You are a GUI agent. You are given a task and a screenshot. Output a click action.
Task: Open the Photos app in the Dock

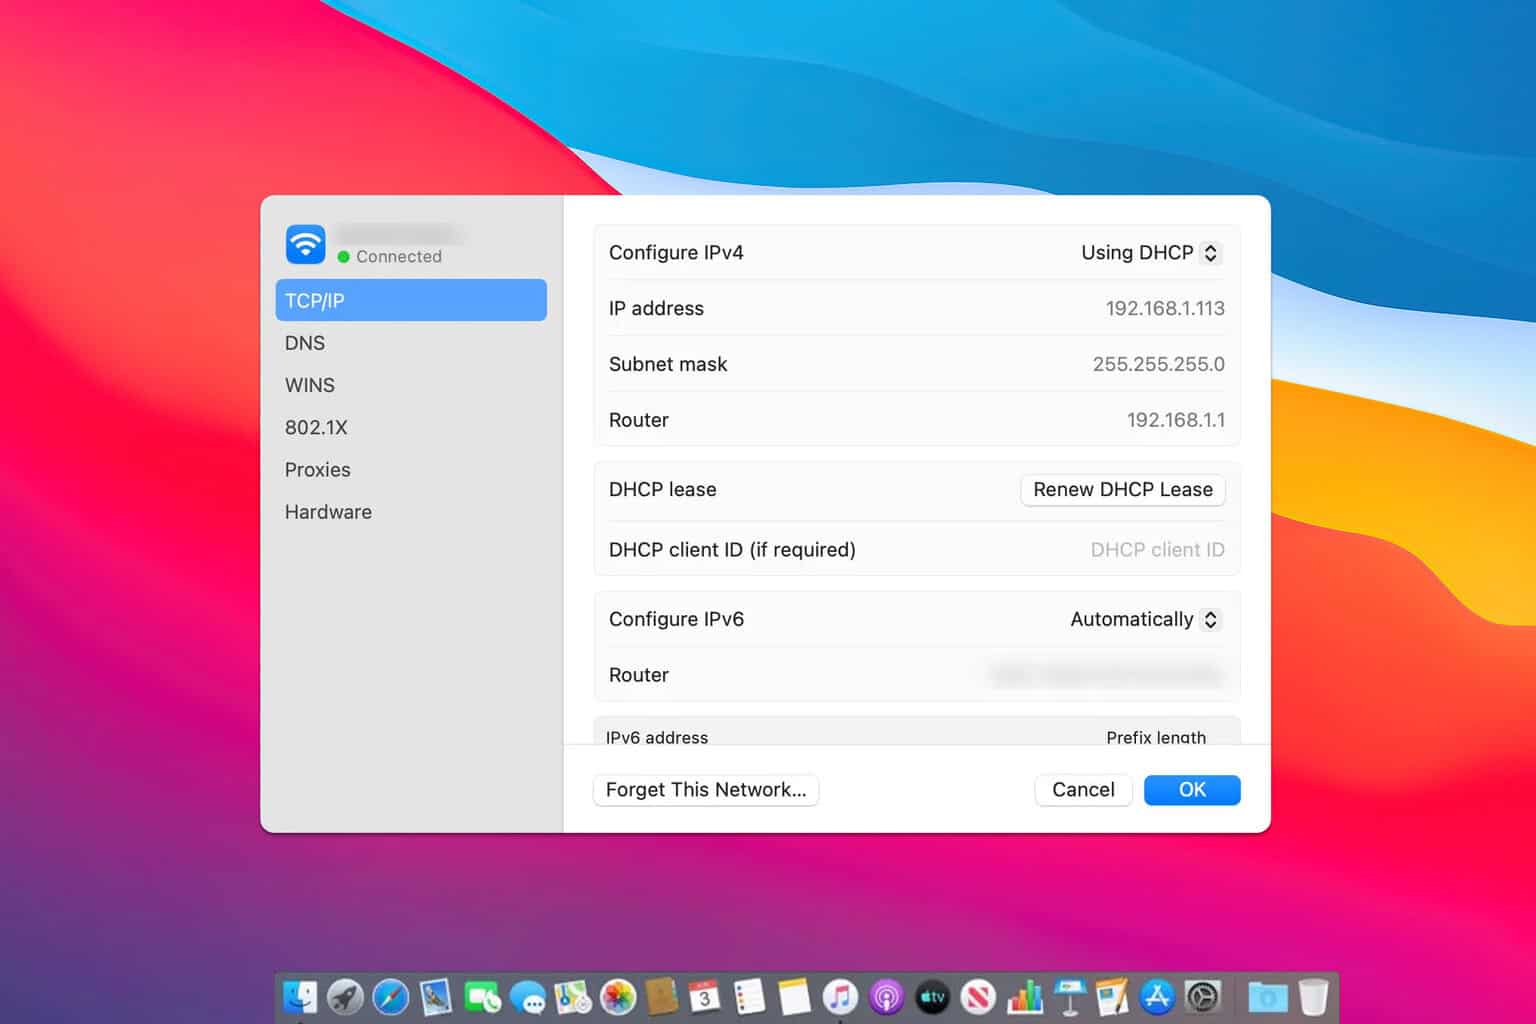(618, 997)
